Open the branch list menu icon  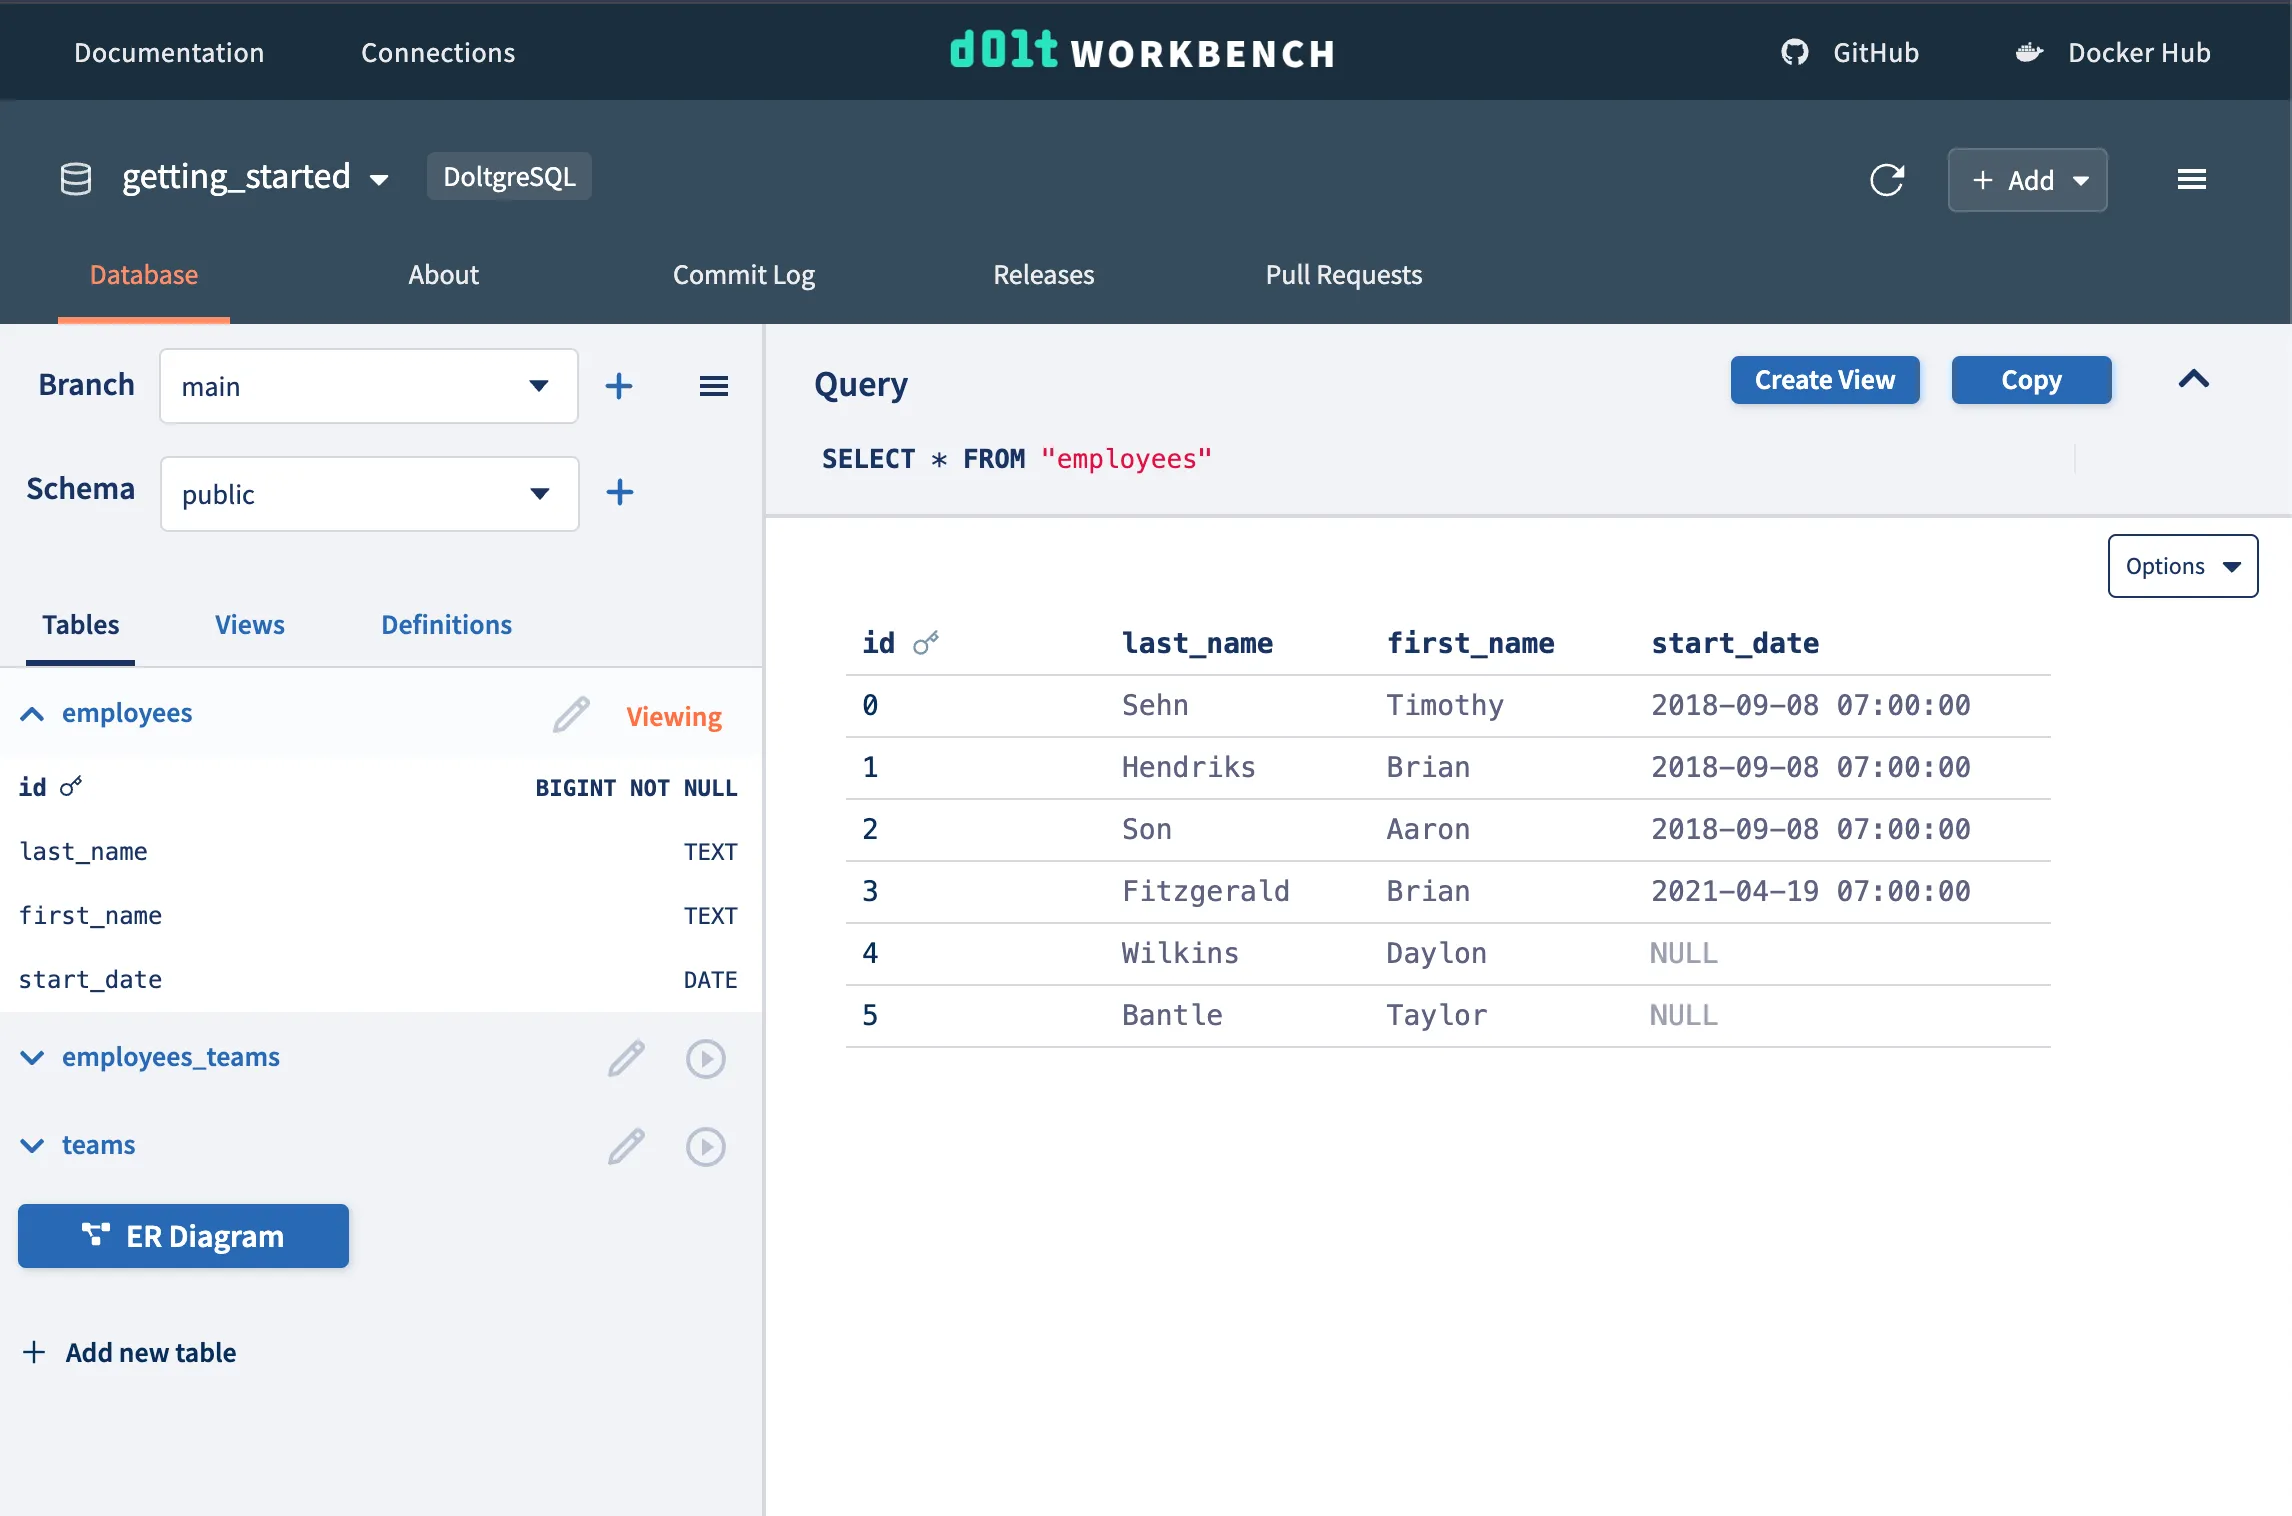pyautogui.click(x=713, y=386)
